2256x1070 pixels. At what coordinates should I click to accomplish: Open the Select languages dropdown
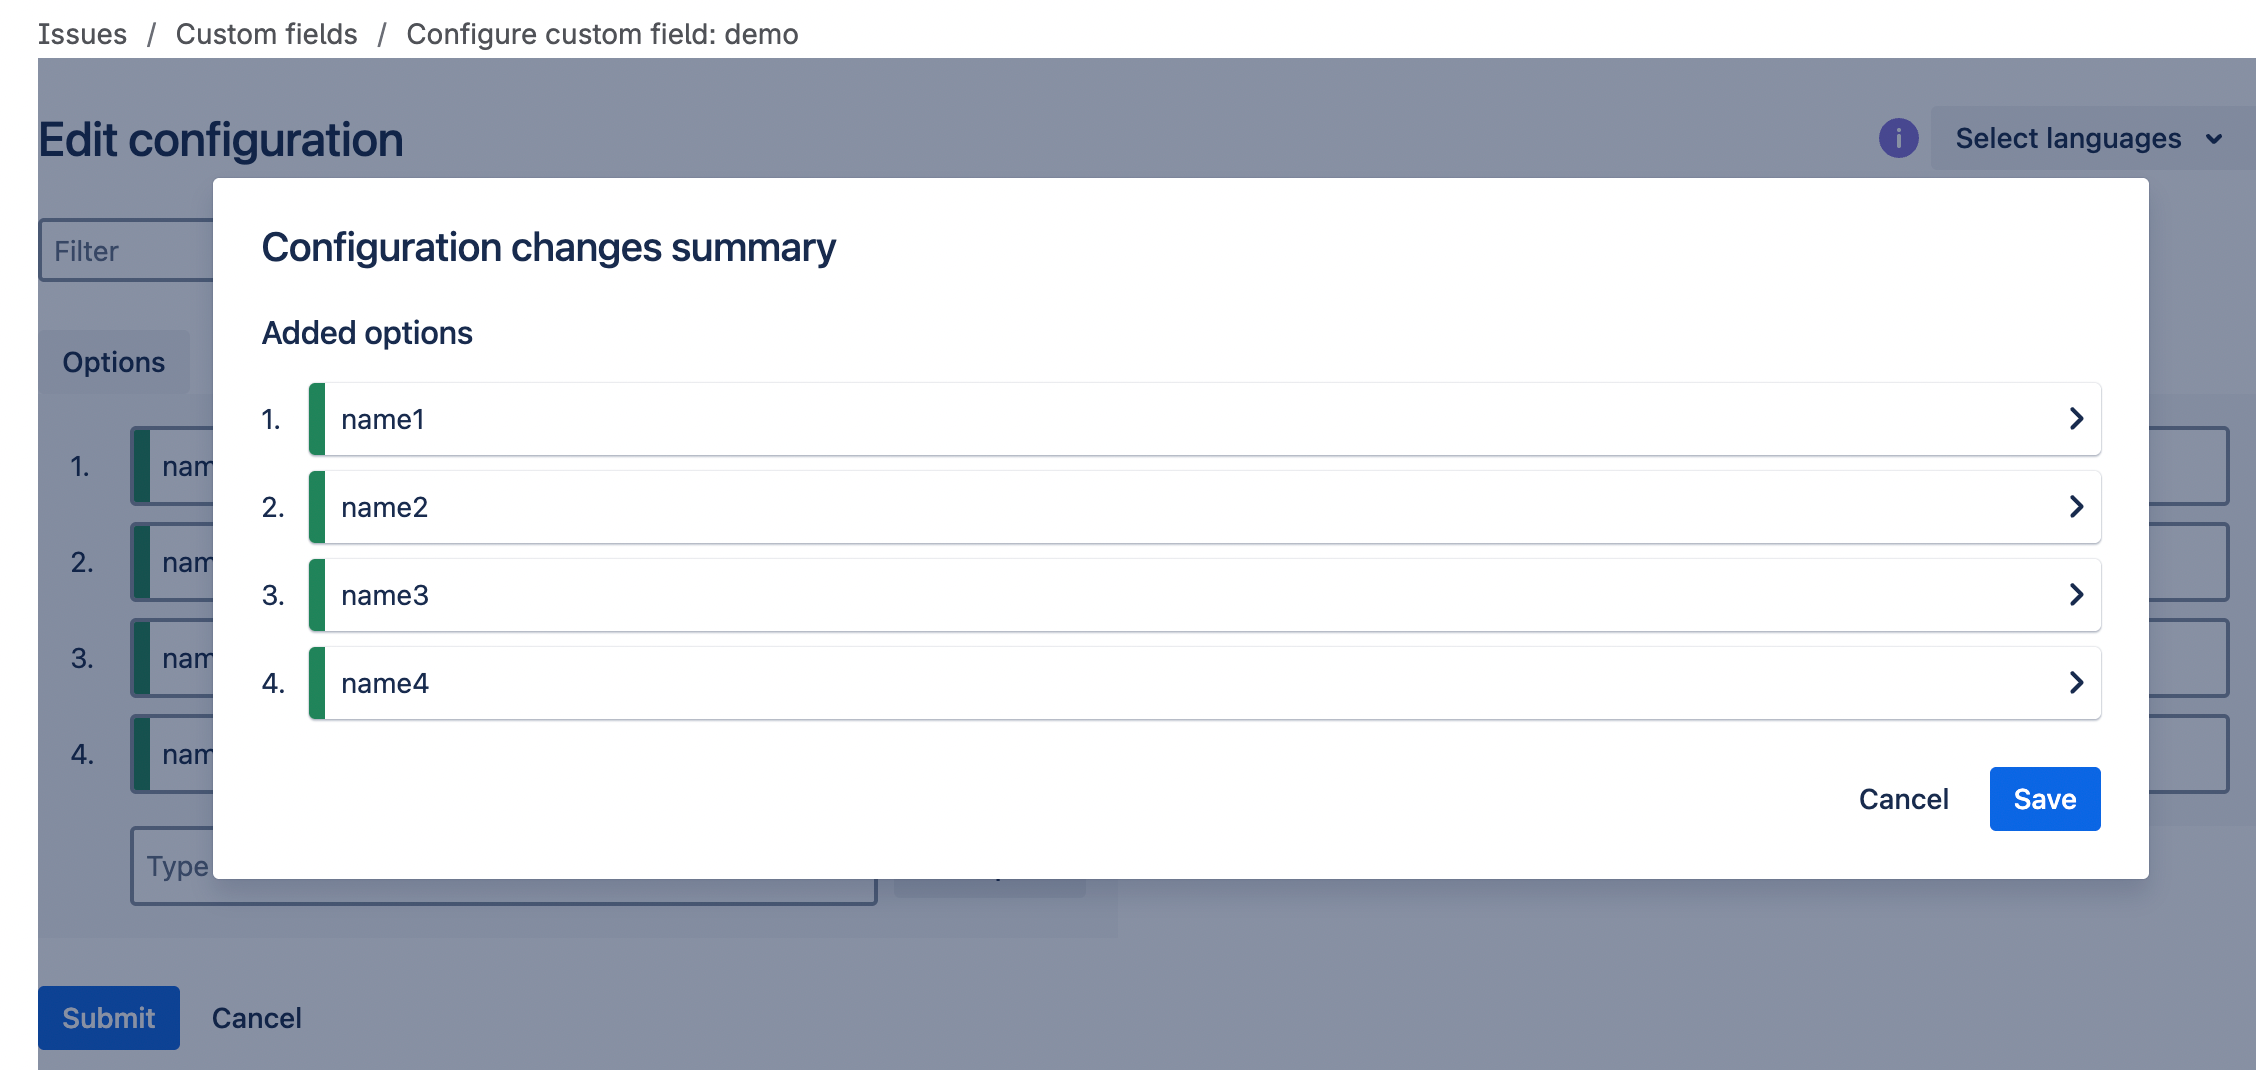click(x=2090, y=138)
